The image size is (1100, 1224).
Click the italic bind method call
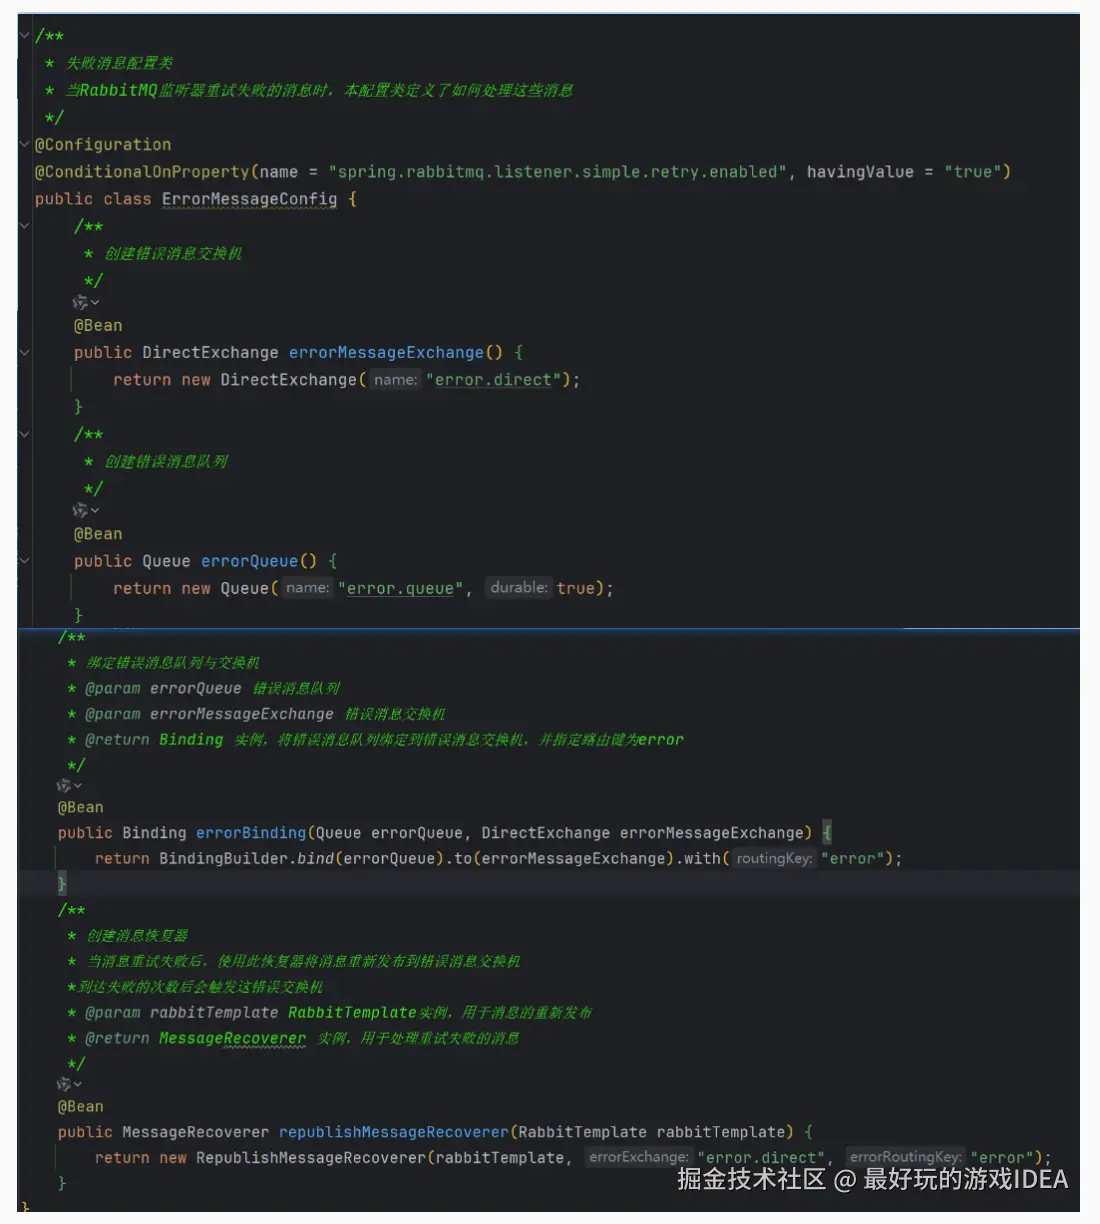315,858
